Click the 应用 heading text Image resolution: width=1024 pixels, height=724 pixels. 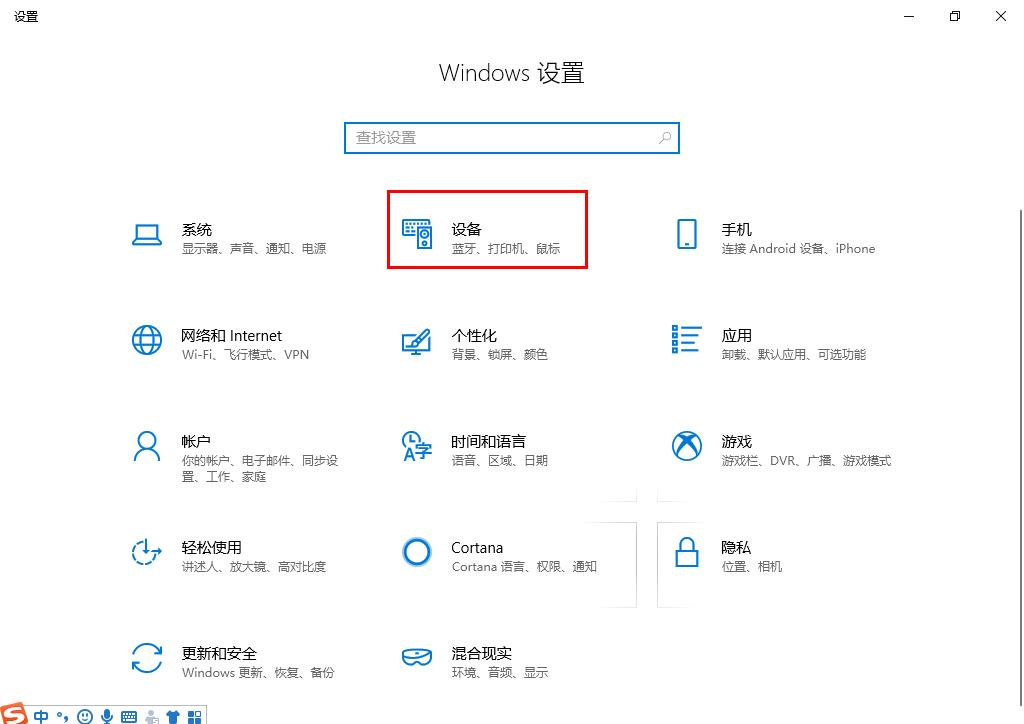[736, 336]
